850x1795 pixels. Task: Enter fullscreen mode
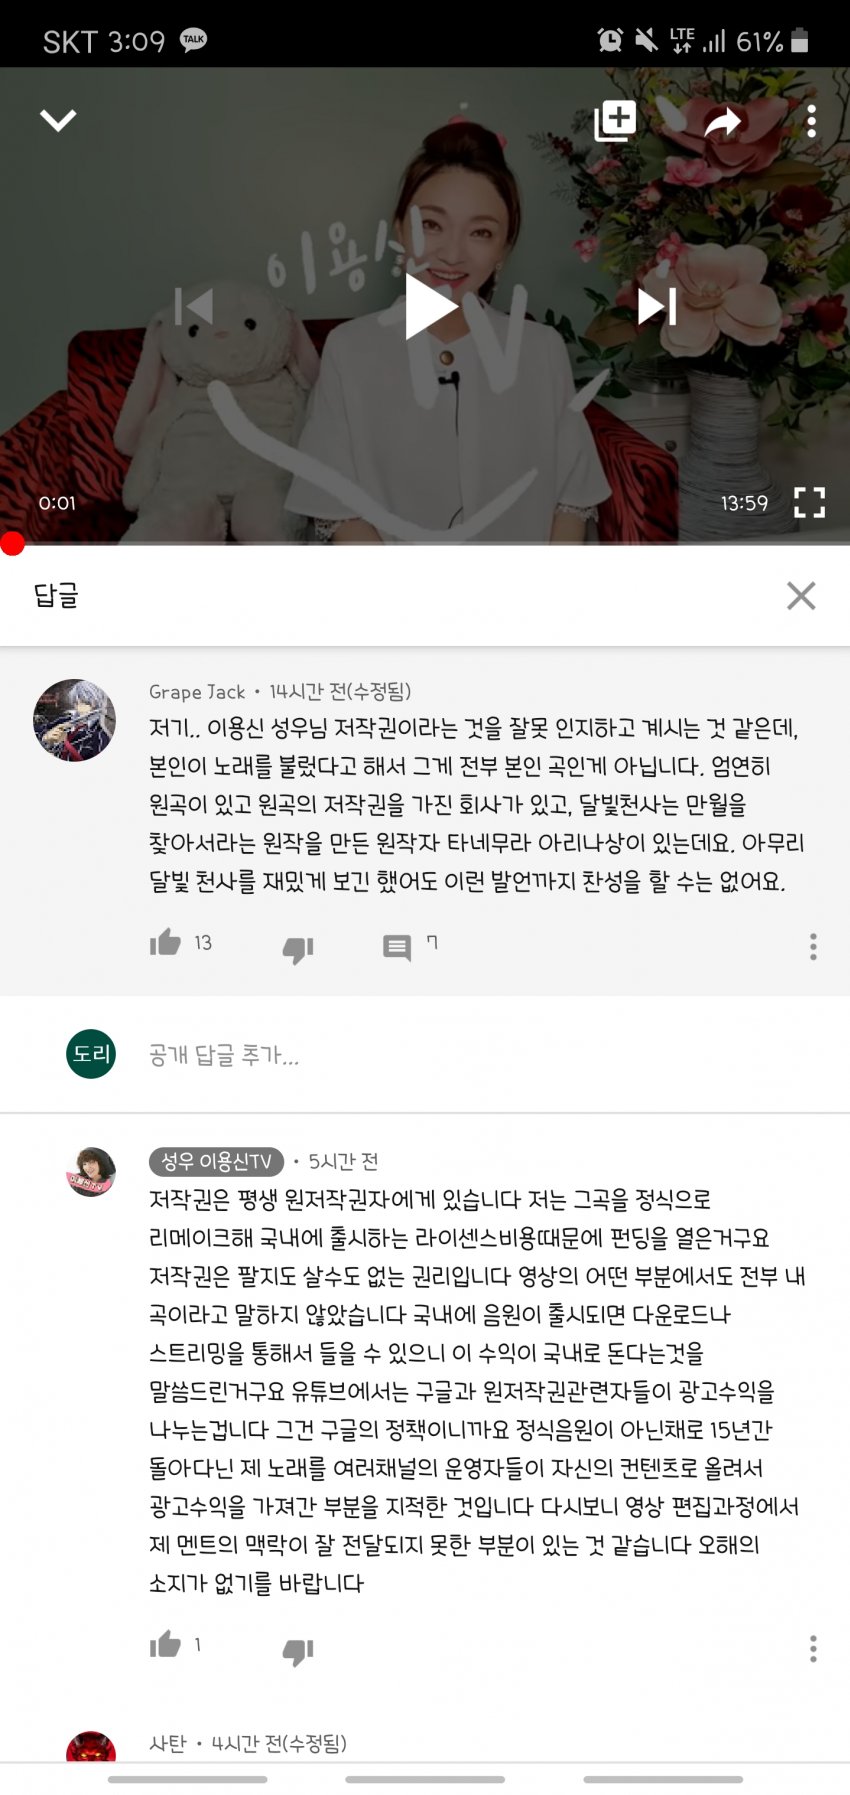coord(809,502)
